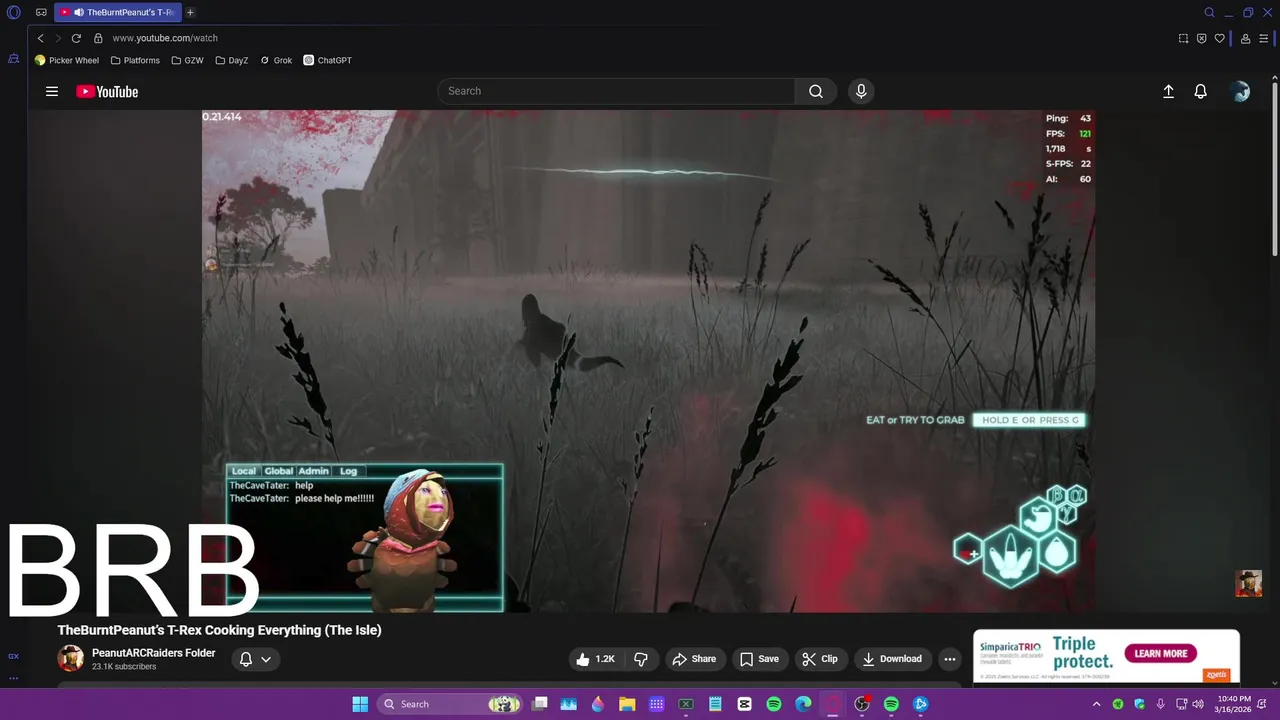The image size is (1280, 720).
Task: Click the video title text
Action: (219, 630)
